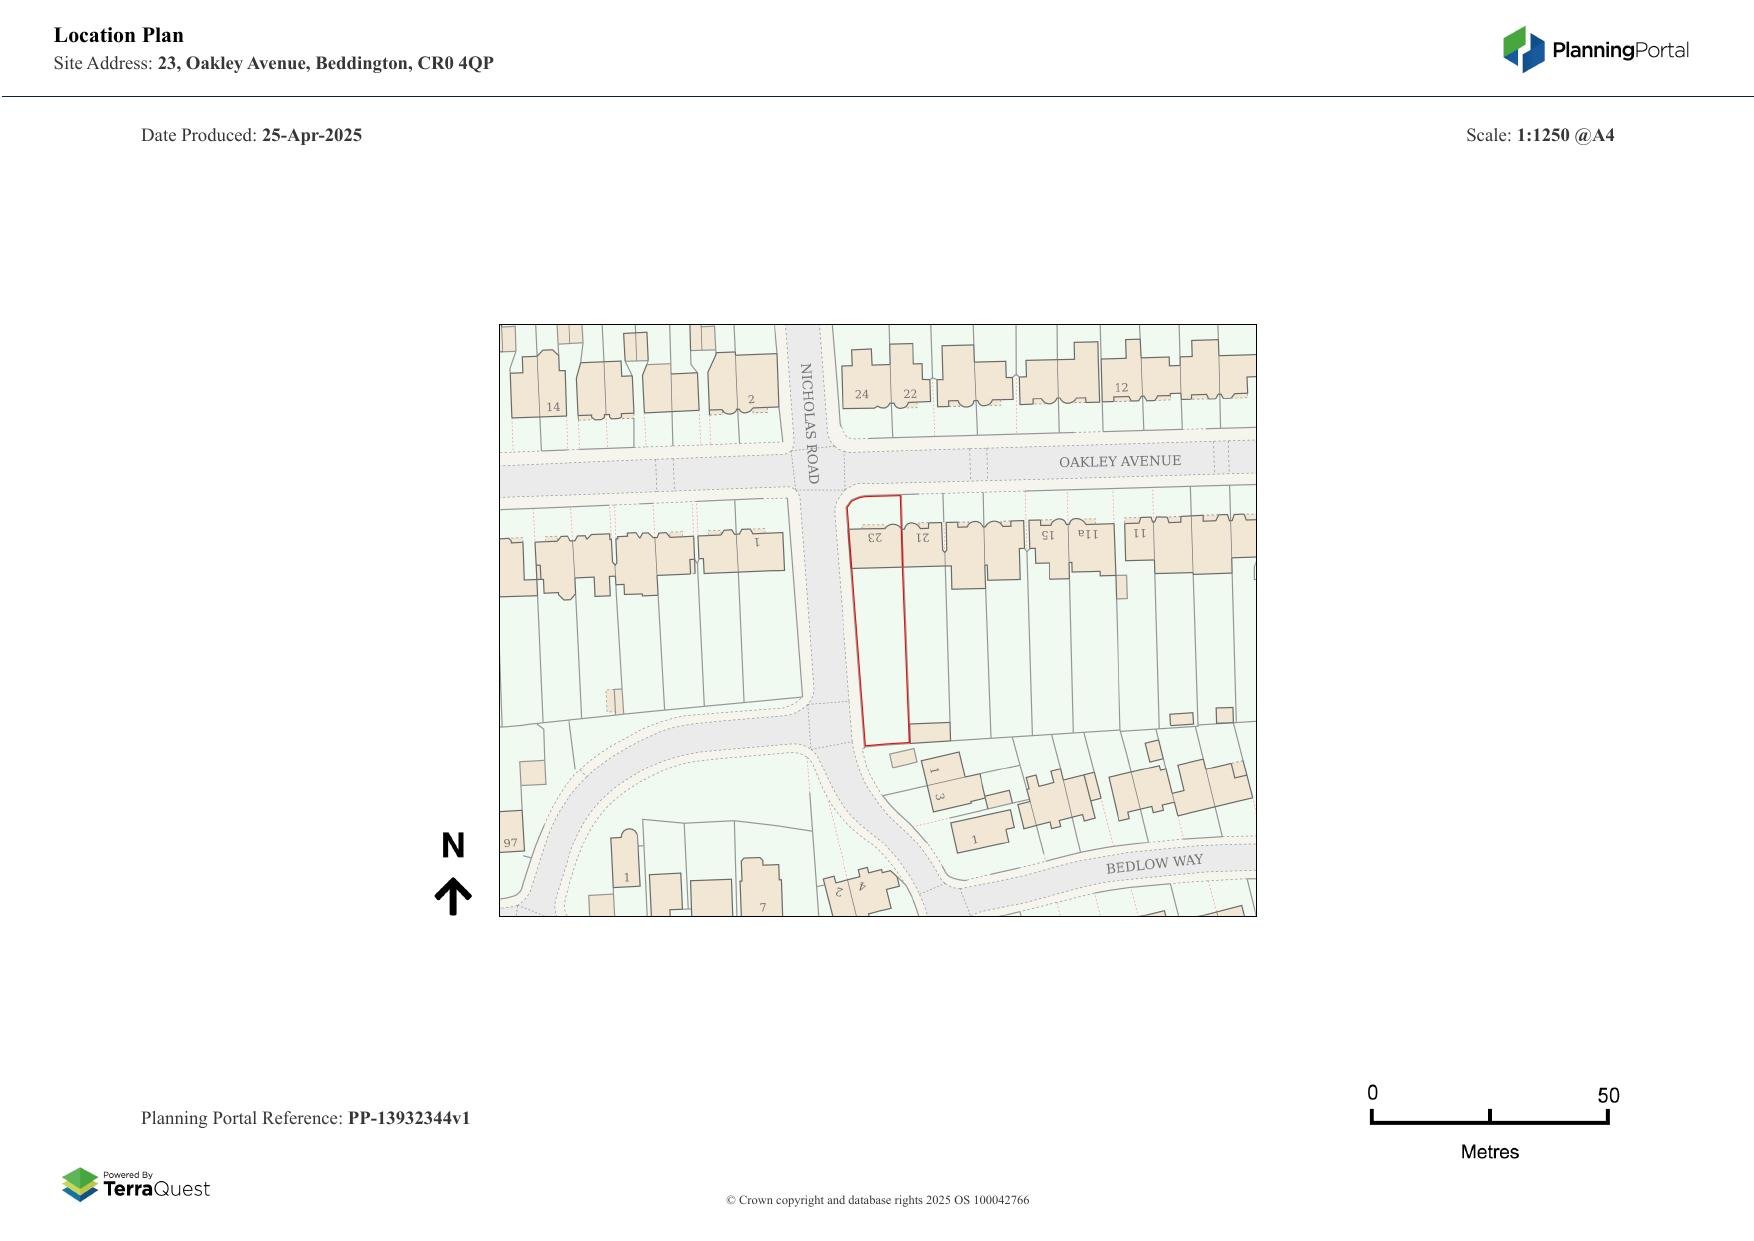Click house number 97 at the map edge

click(x=510, y=843)
